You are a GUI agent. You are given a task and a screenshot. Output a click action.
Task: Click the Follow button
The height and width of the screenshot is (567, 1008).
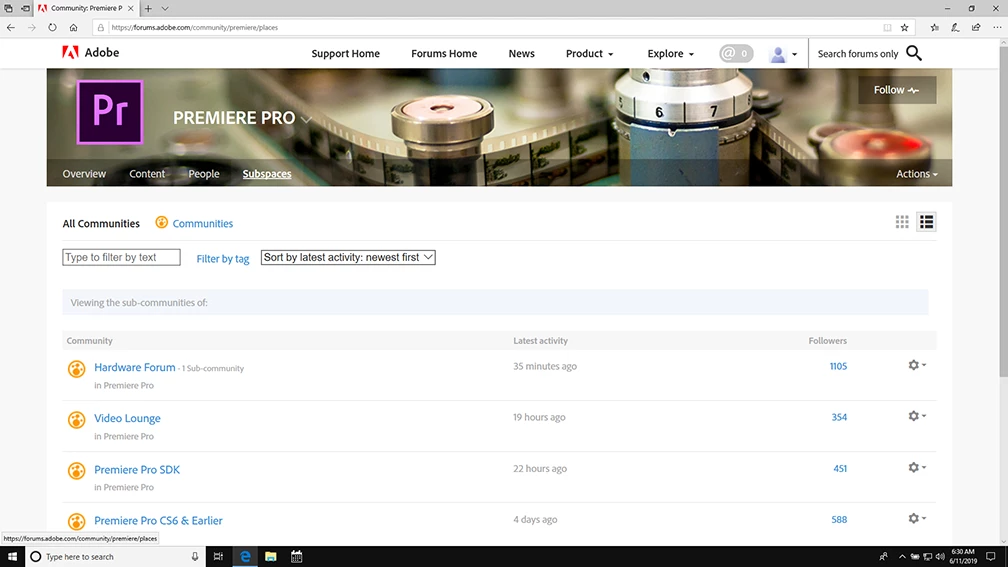click(x=897, y=90)
